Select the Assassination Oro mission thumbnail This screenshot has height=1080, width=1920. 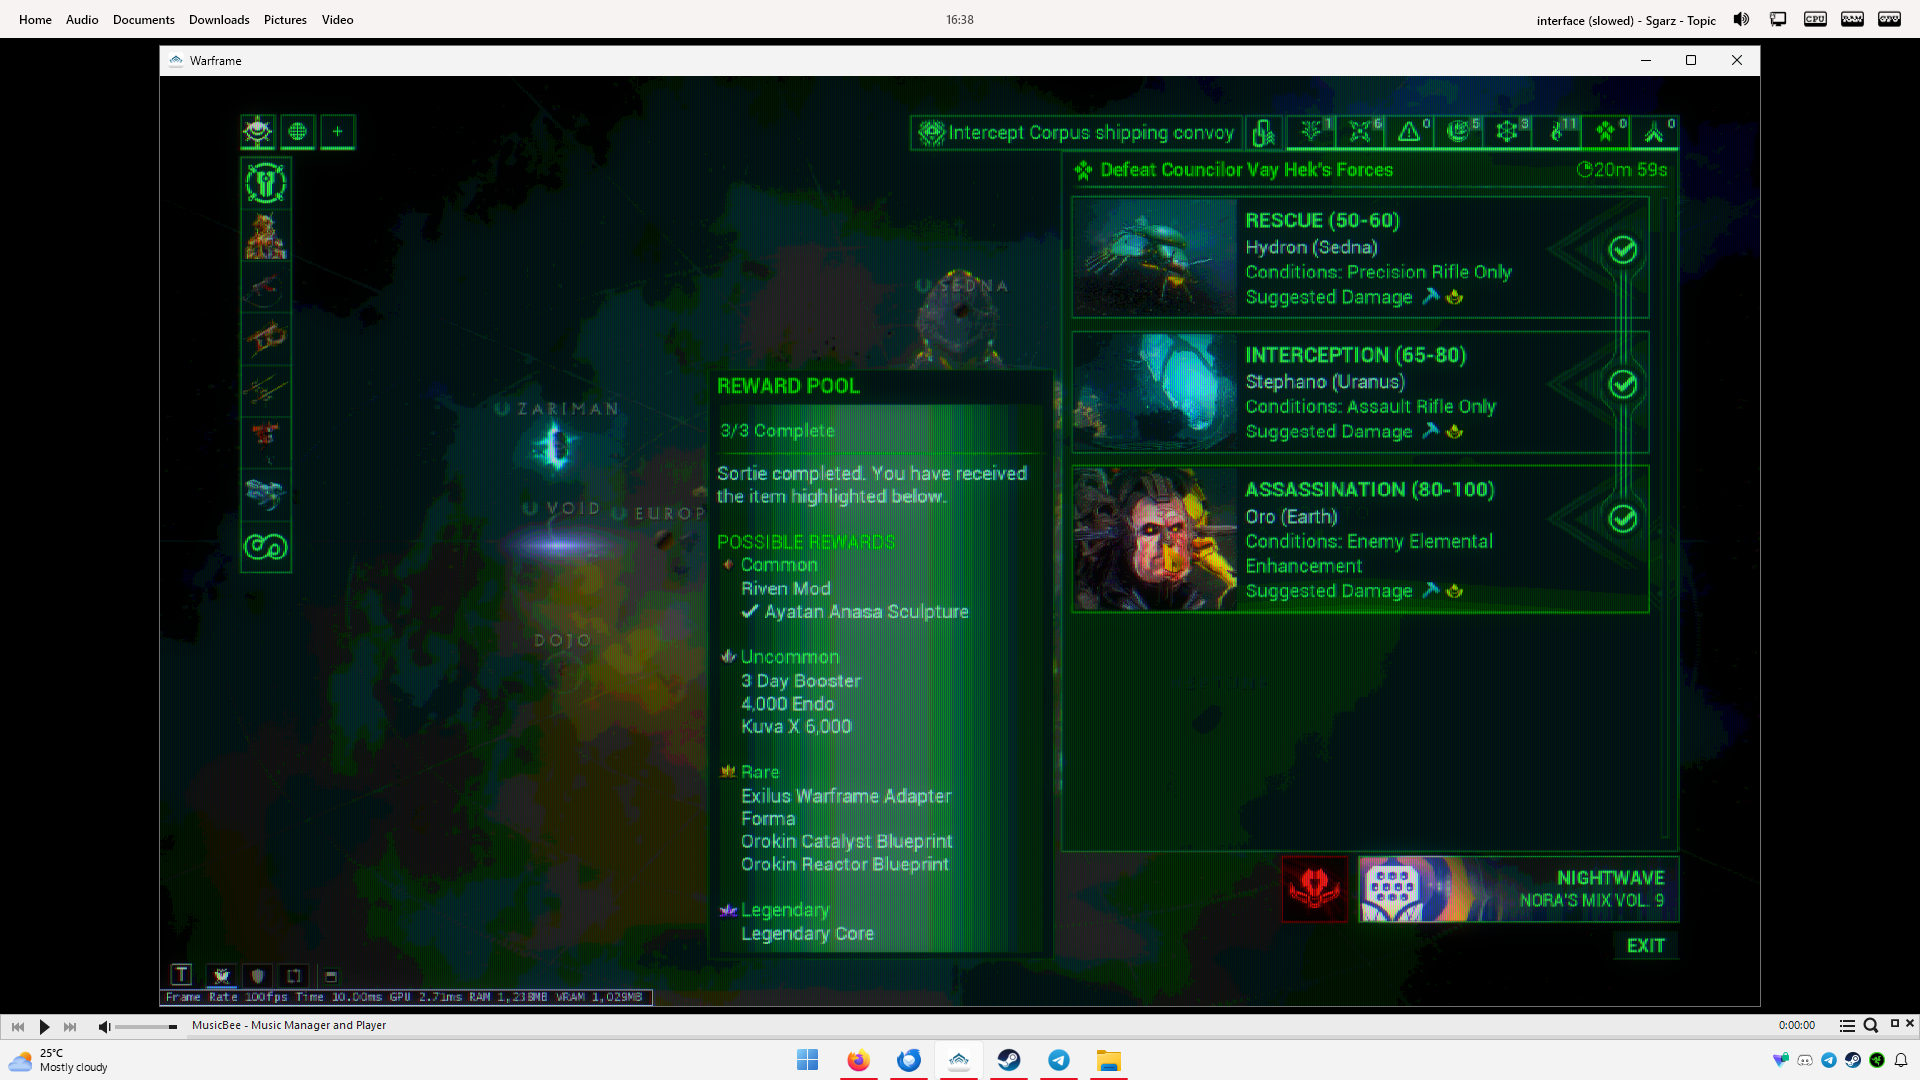click(1155, 539)
